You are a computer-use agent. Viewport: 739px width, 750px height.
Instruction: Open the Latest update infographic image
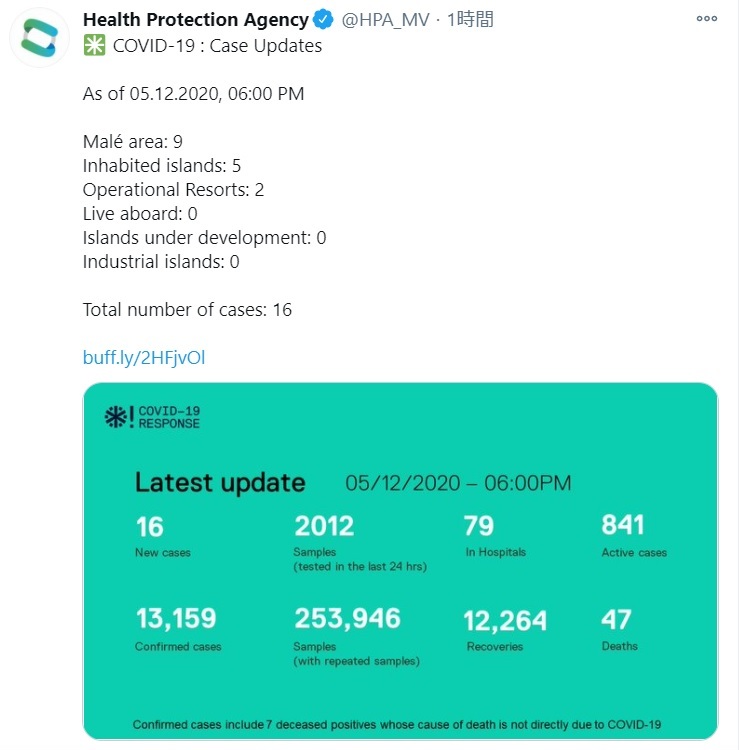[x=400, y=561]
